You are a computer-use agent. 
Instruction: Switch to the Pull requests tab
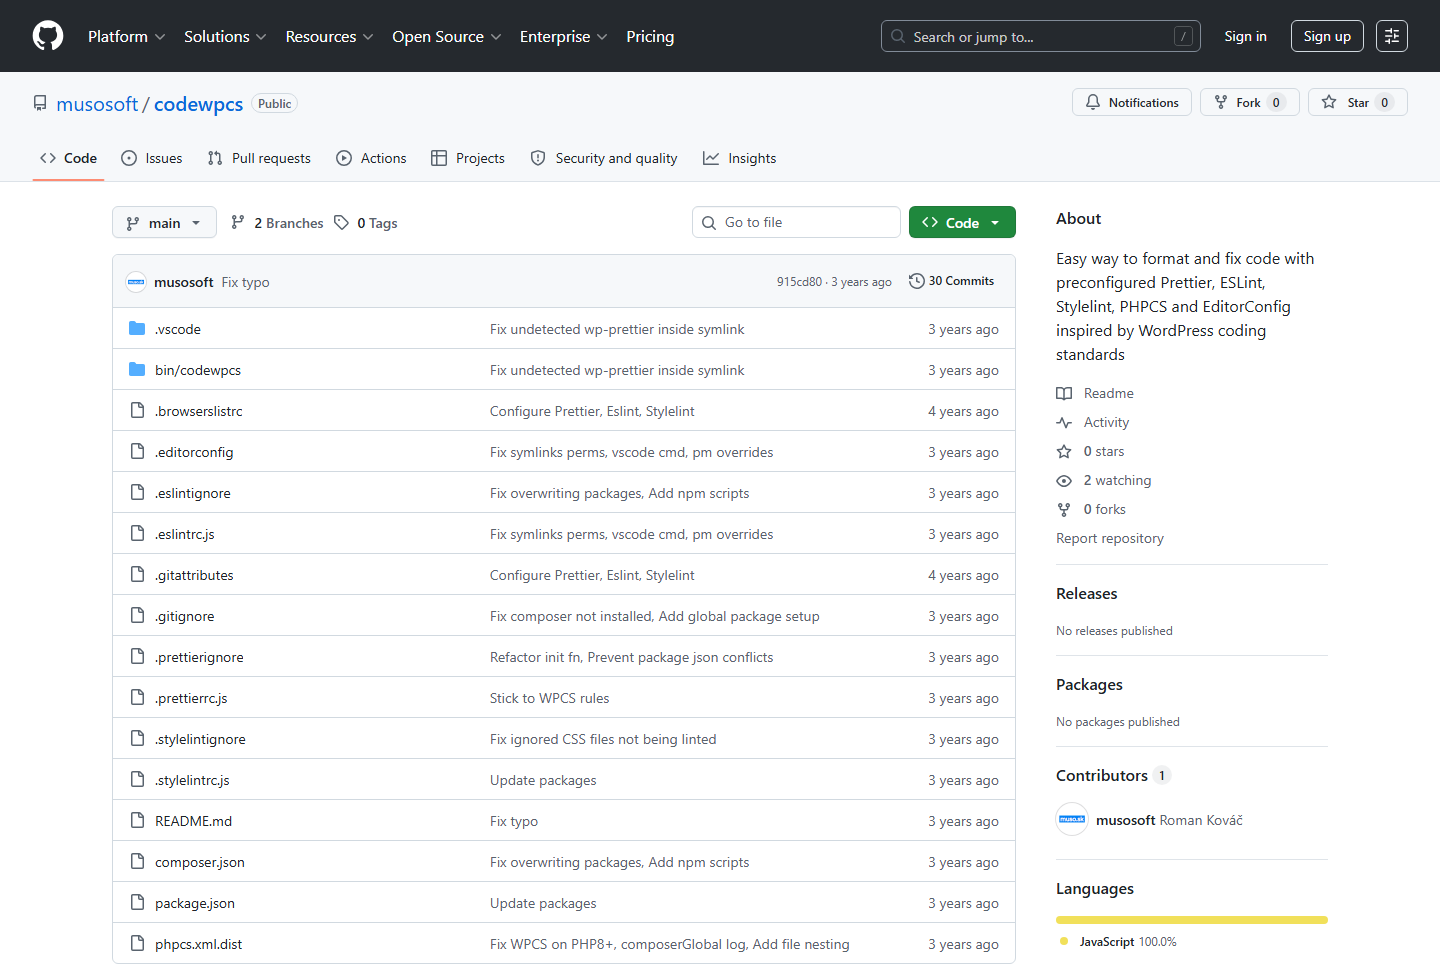point(259,158)
